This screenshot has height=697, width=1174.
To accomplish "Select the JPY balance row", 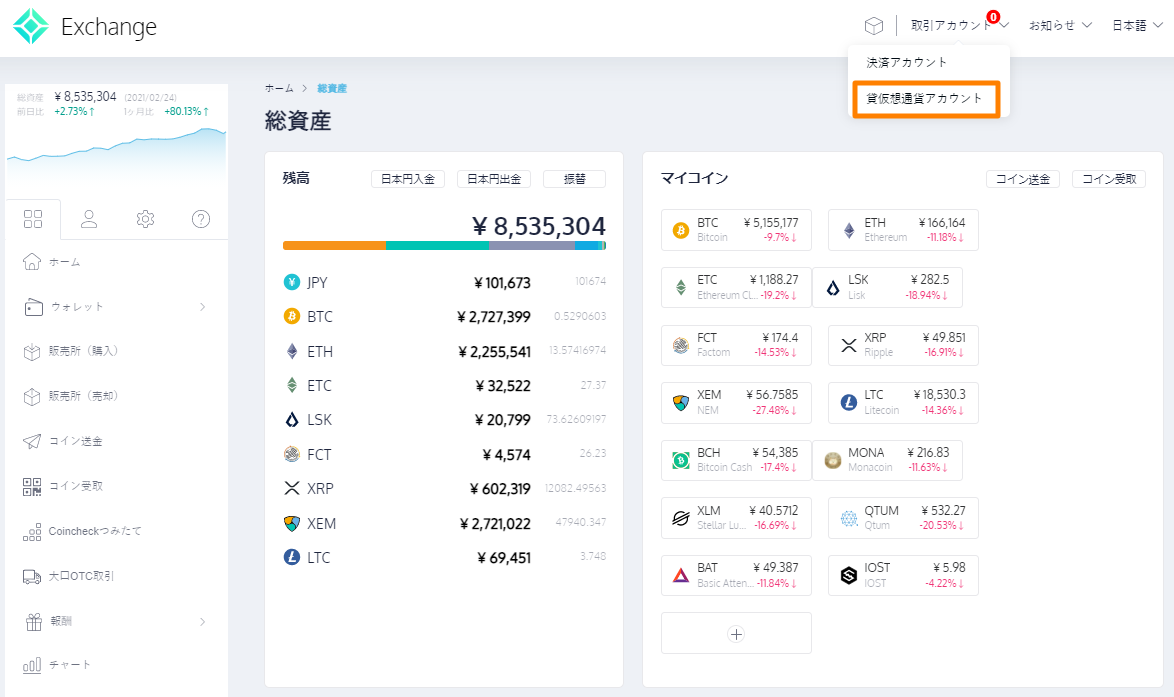I will (x=444, y=282).
